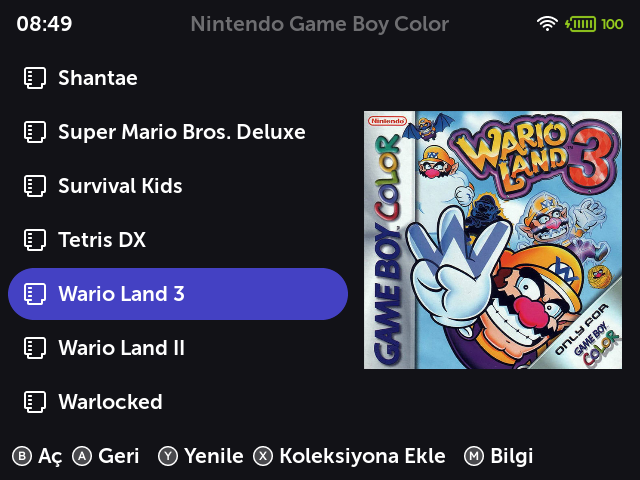Image resolution: width=640 pixels, height=480 pixels.
Task: Click the M button icon for Bilgi
Action: point(474,456)
